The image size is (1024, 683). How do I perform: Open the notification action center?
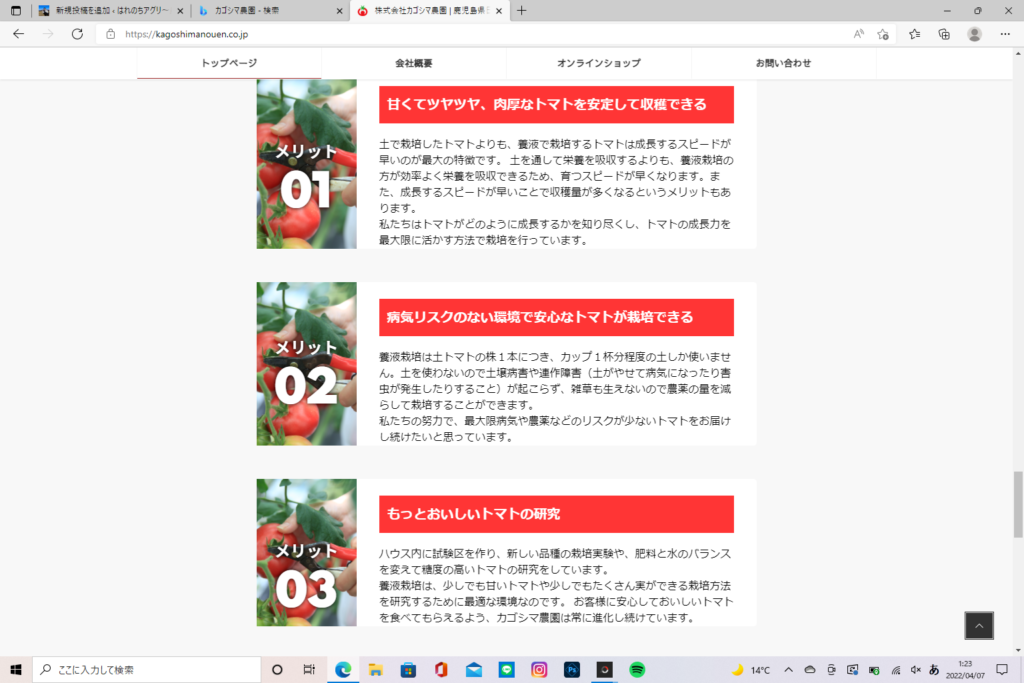(1002, 670)
